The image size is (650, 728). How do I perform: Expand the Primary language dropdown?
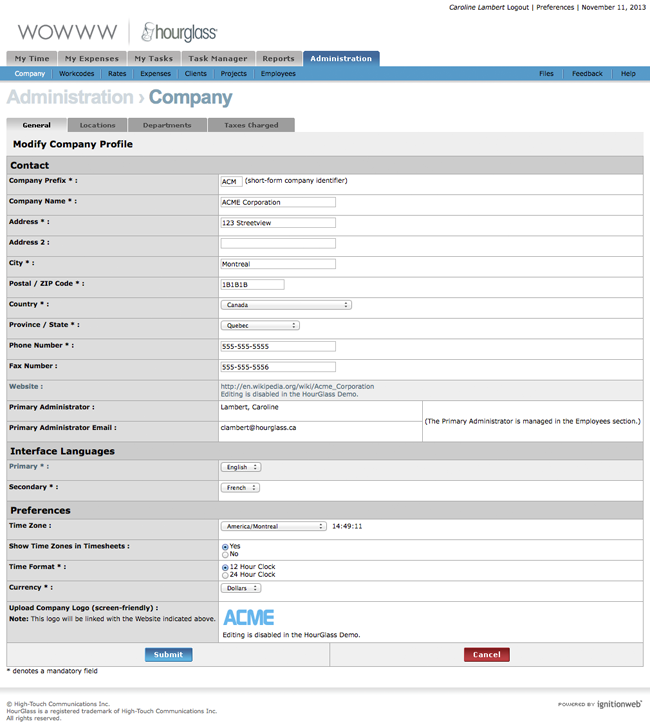[x=240, y=467]
